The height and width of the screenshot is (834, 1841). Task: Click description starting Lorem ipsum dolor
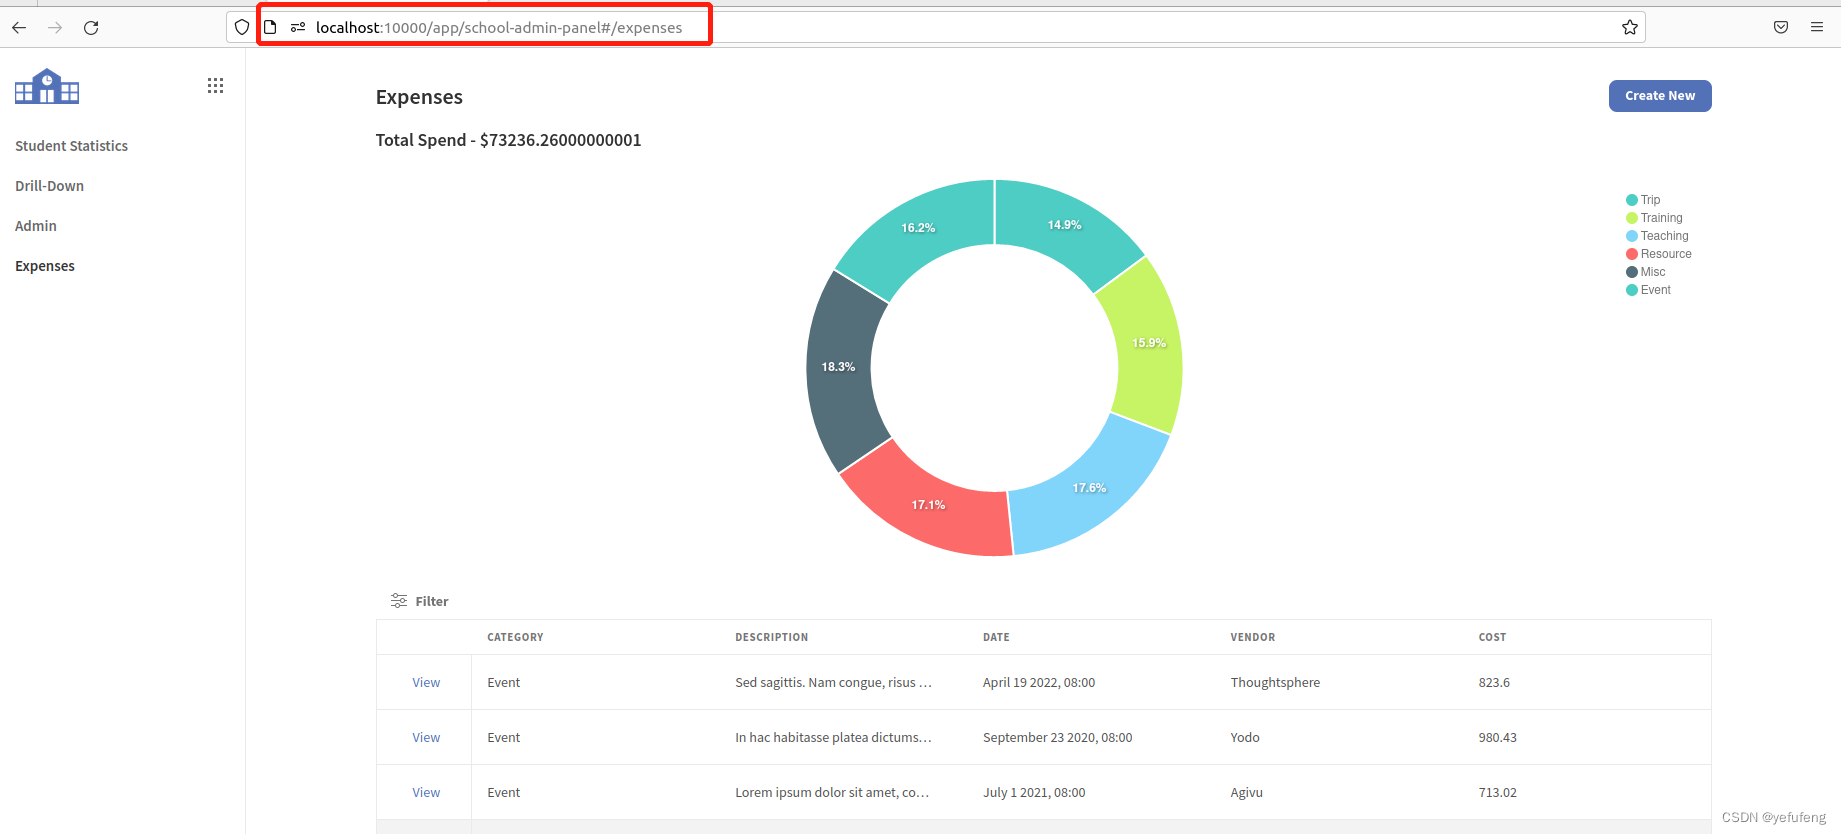click(832, 793)
